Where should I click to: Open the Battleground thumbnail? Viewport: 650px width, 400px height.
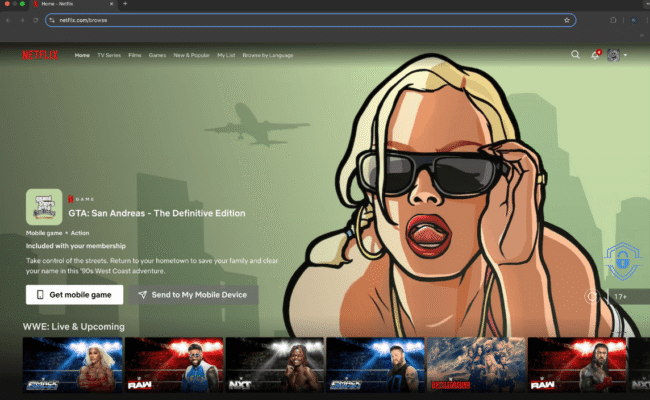(476, 365)
